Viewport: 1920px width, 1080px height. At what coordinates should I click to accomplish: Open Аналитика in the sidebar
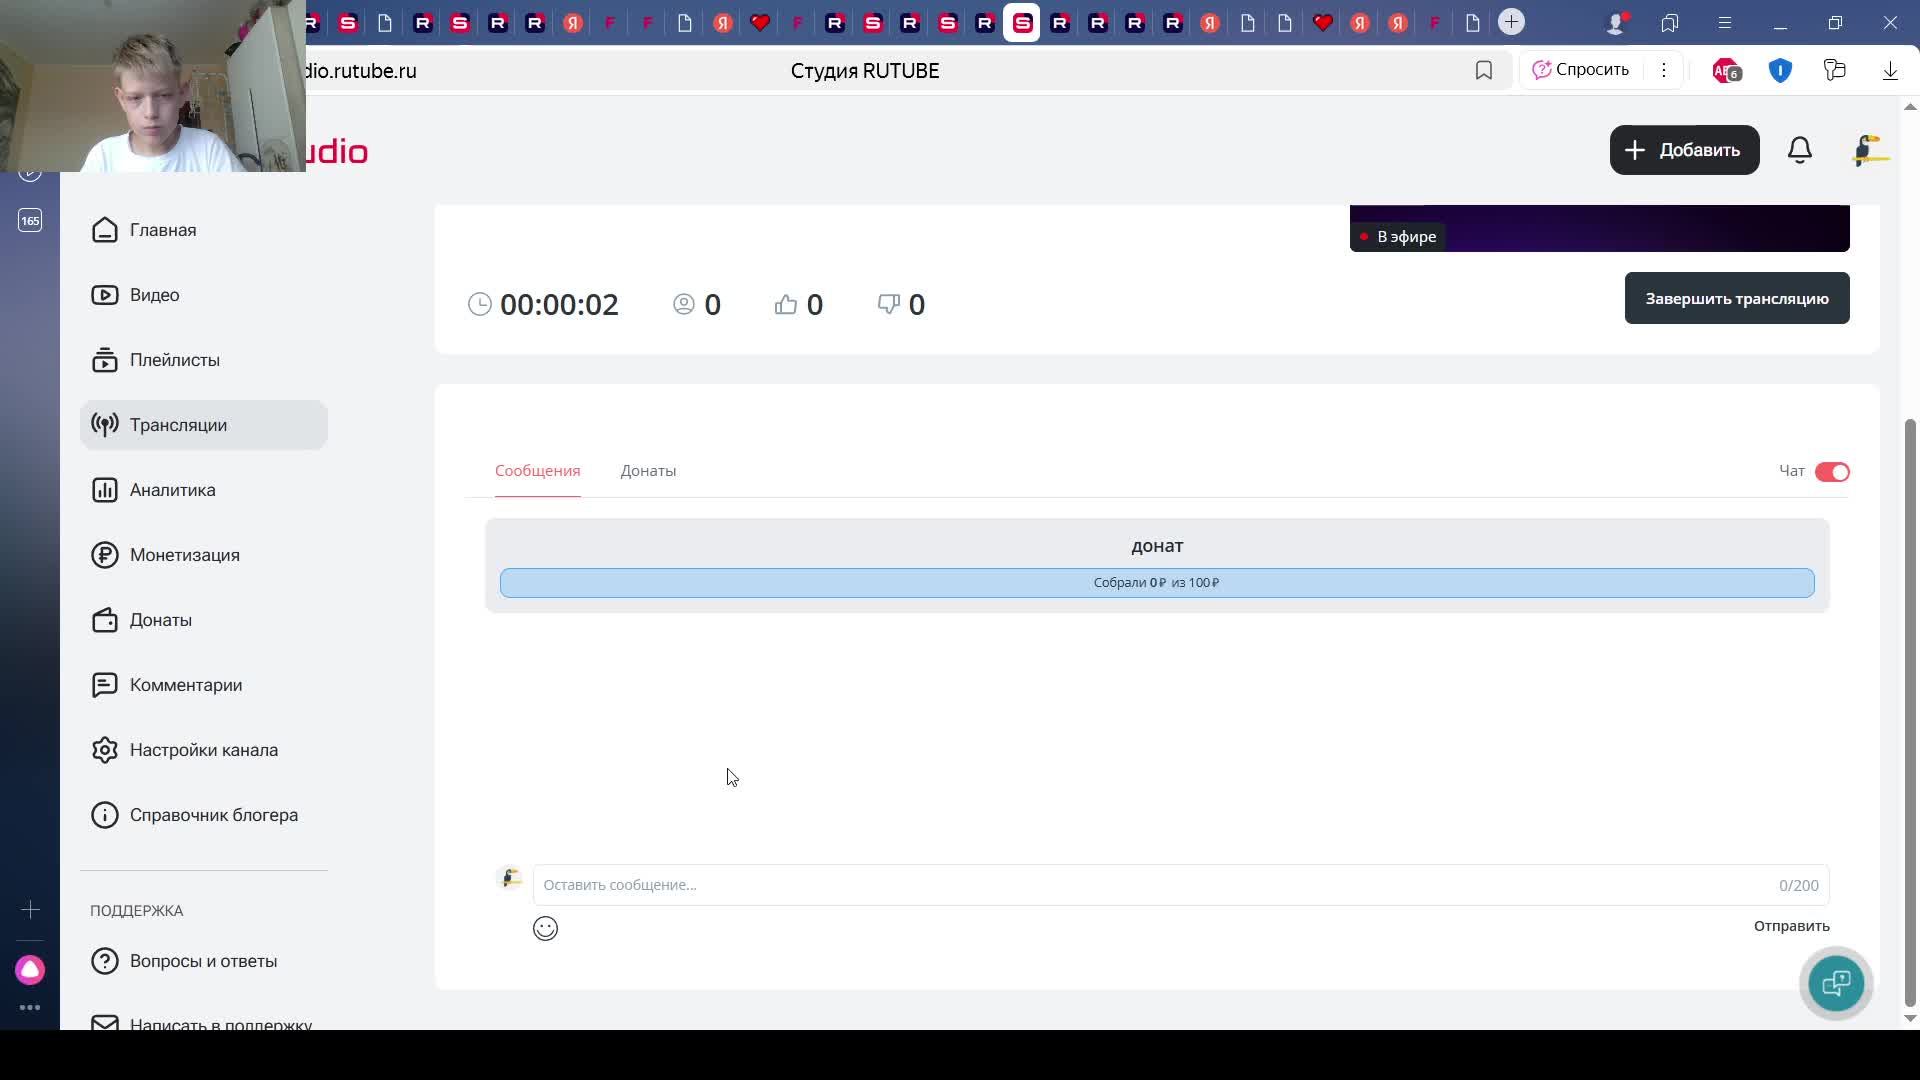tap(172, 490)
